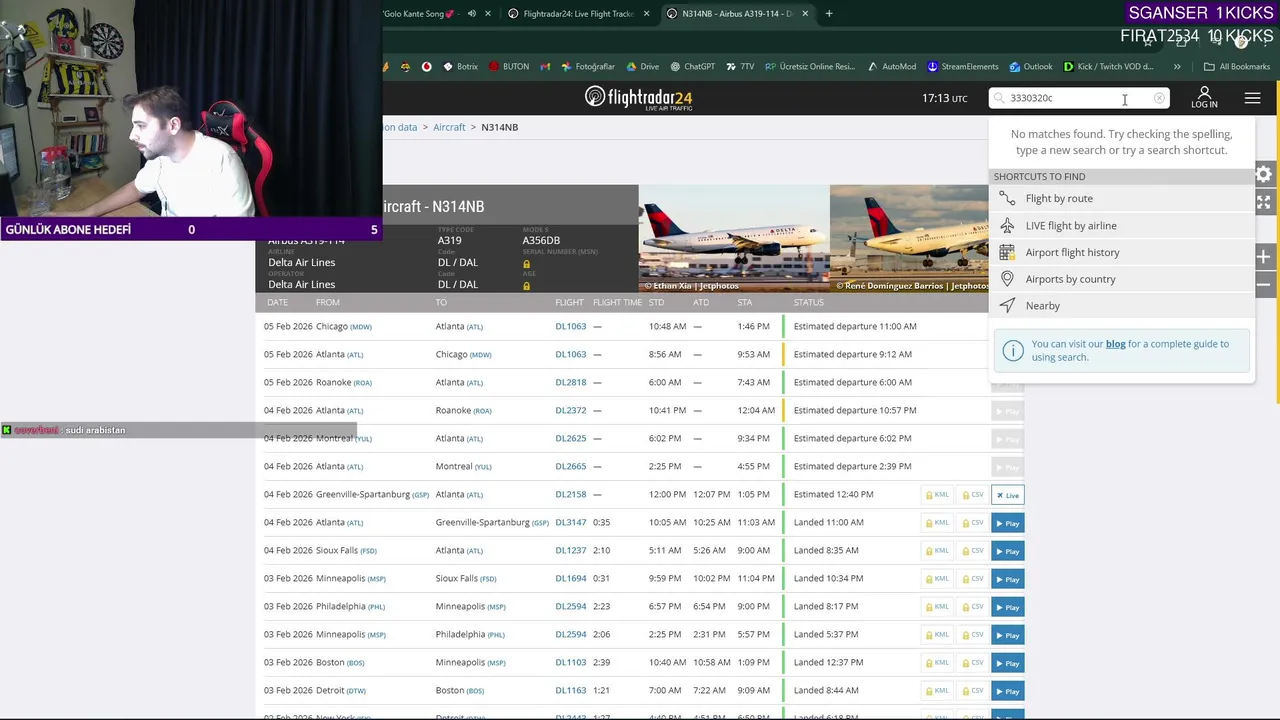
Task: Open the StreamElements bookmark
Action: (962, 67)
